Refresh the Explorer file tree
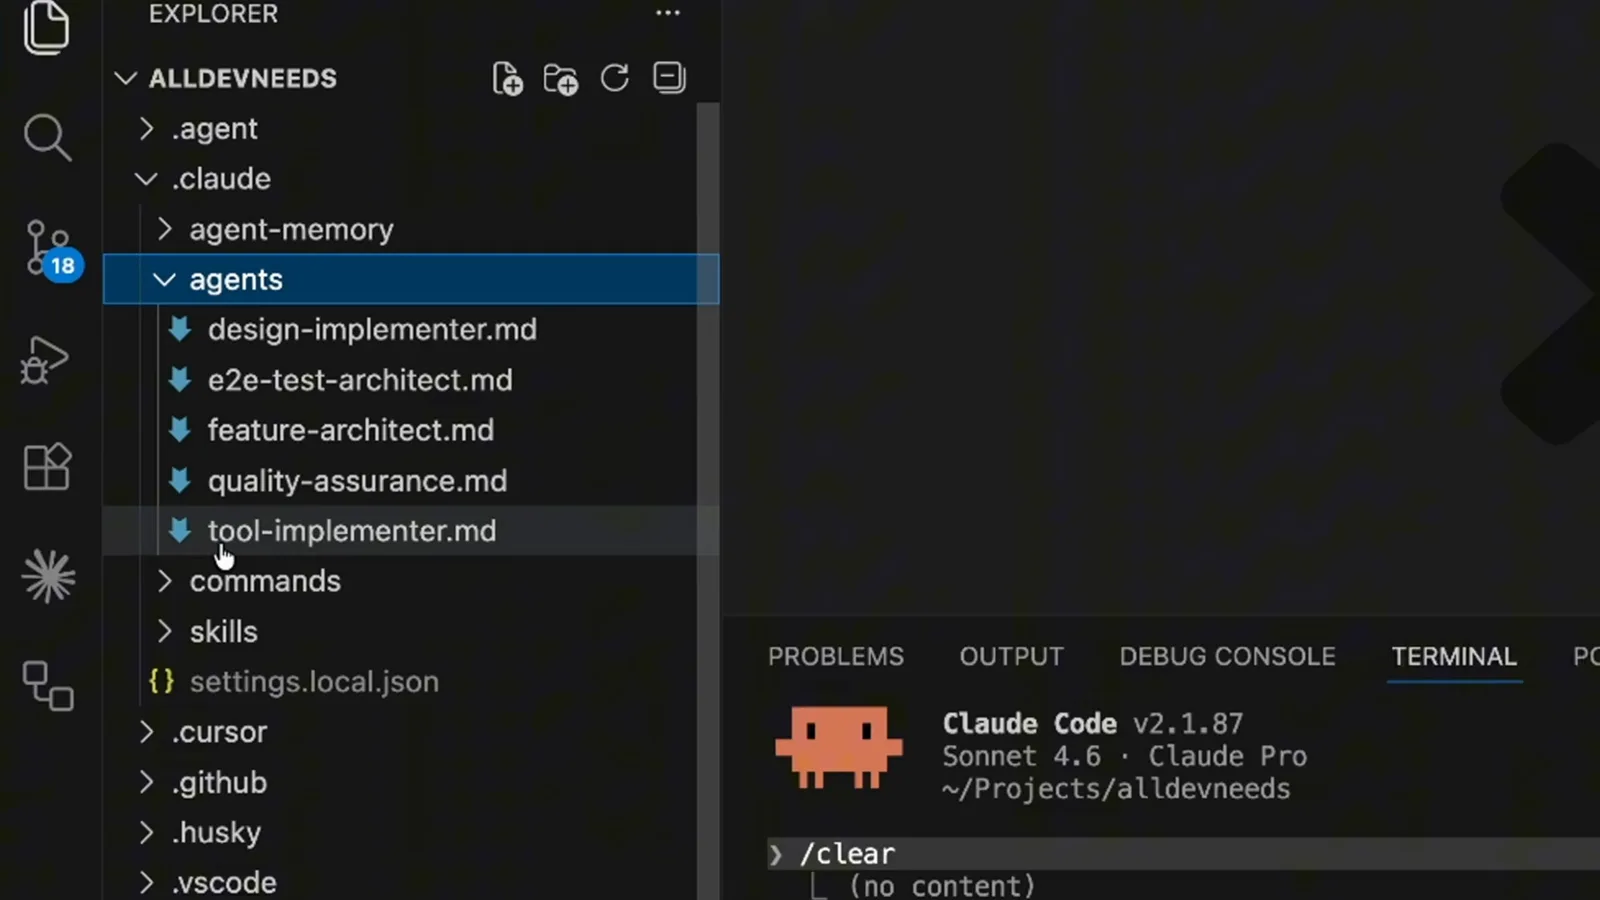The width and height of the screenshot is (1600, 900). point(615,78)
